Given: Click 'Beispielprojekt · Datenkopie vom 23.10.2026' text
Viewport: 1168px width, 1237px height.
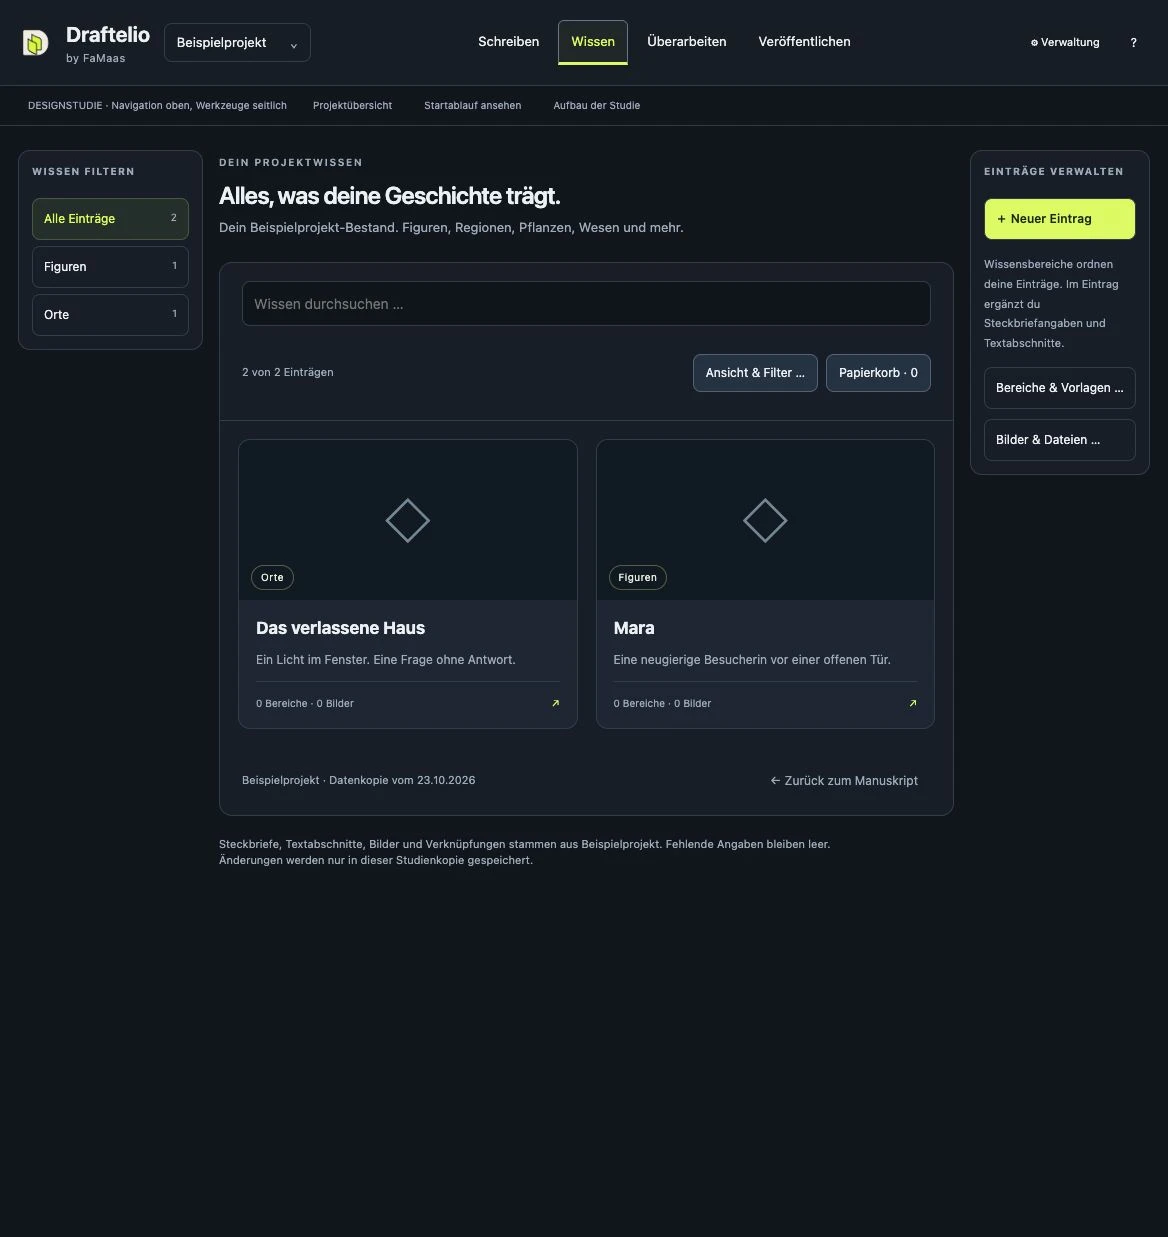Looking at the screenshot, I should pyautogui.click(x=359, y=780).
